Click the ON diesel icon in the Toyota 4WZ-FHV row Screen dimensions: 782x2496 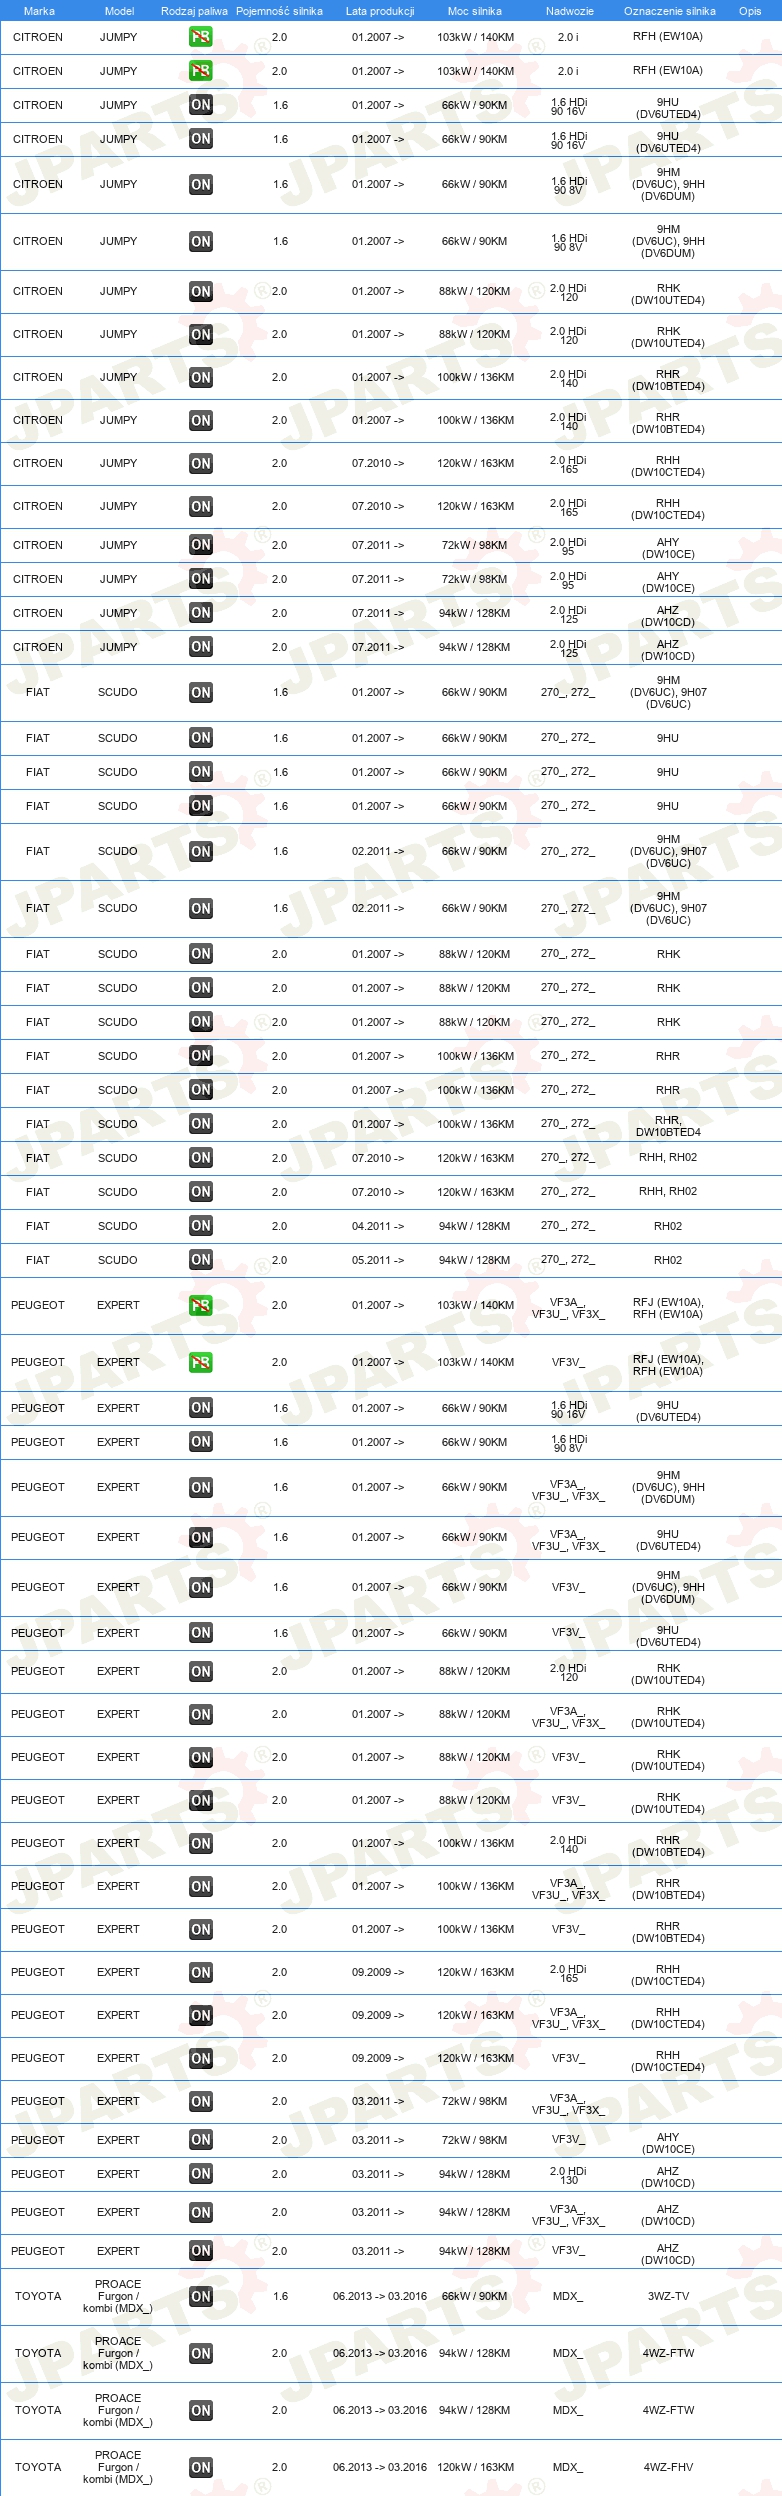point(200,2467)
